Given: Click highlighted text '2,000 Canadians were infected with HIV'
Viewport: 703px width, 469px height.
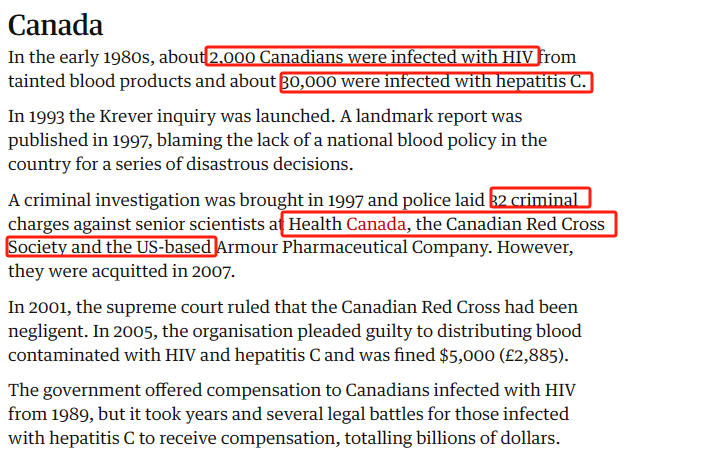Looking at the screenshot, I should [x=372, y=57].
